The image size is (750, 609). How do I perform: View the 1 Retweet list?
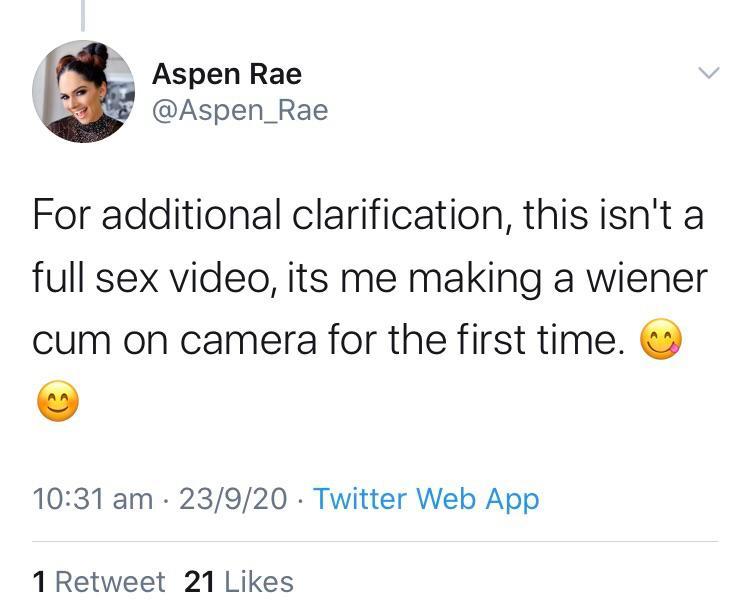pyautogui.click(x=99, y=581)
